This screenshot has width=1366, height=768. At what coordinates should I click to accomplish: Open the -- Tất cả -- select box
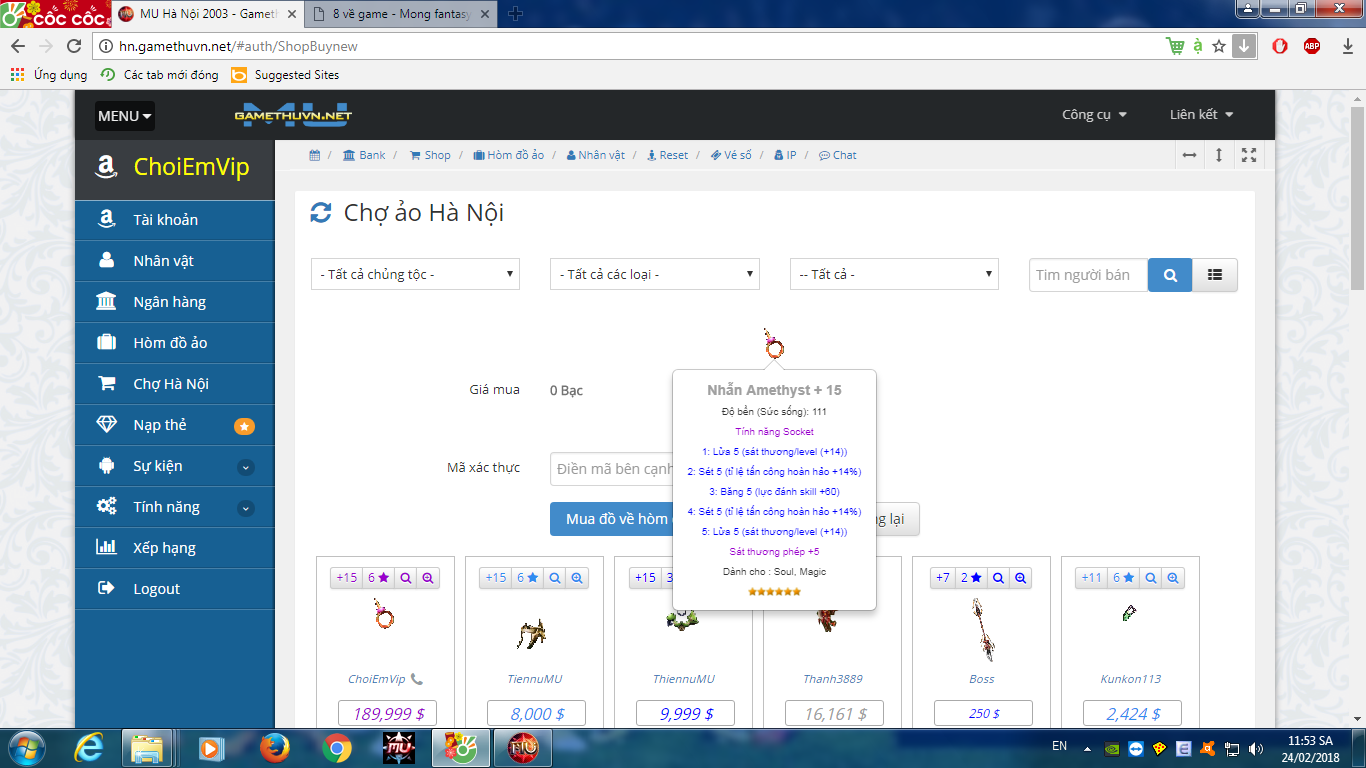[894, 274]
